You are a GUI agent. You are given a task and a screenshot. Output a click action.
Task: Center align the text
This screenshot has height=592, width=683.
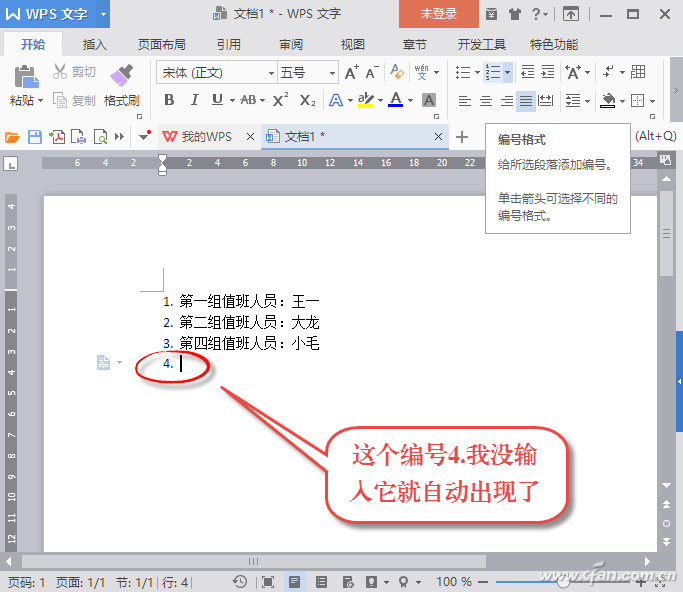point(486,101)
